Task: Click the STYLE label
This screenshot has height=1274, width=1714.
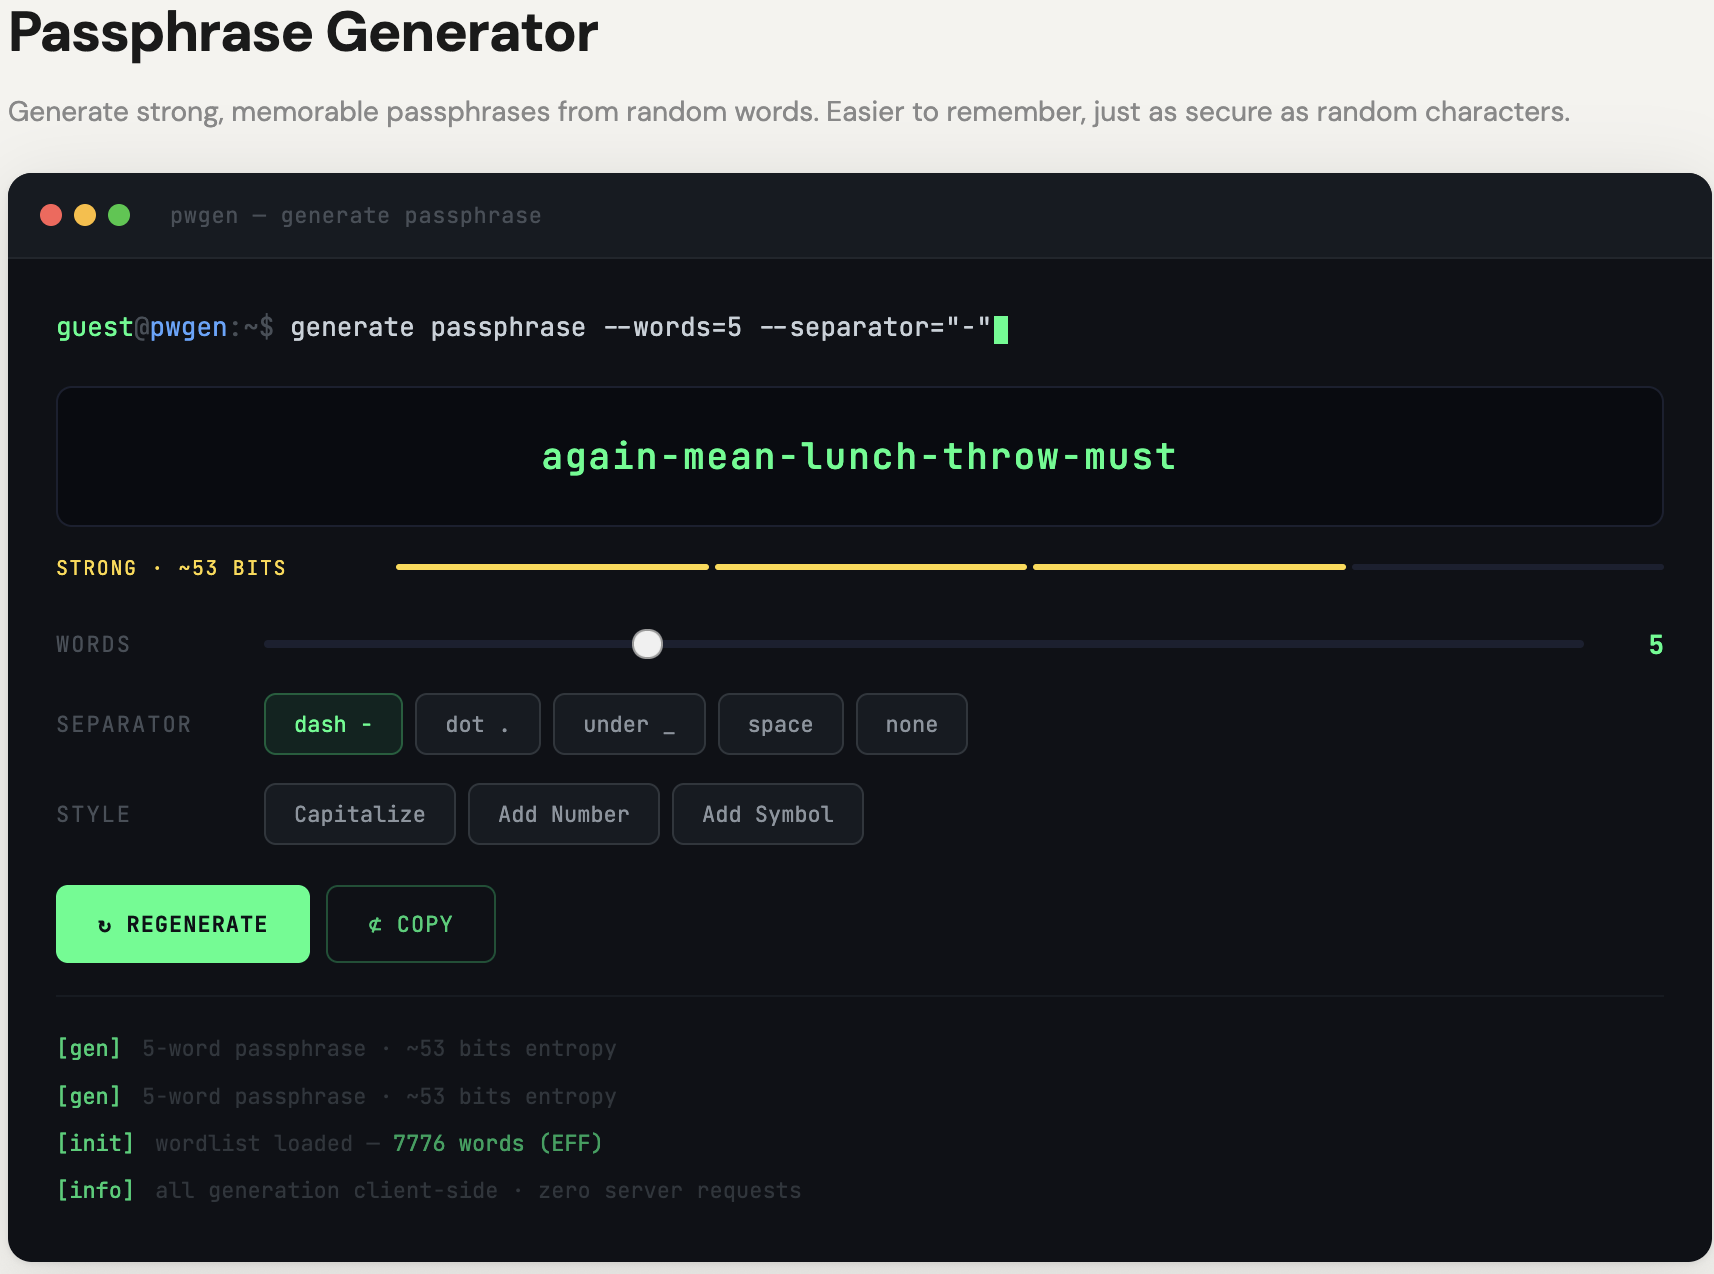Action: tap(93, 815)
